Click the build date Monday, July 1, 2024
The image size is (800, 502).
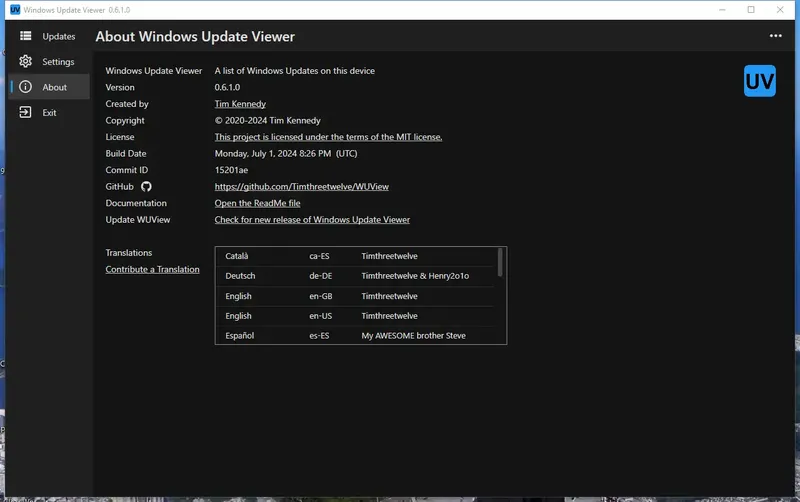(286, 154)
